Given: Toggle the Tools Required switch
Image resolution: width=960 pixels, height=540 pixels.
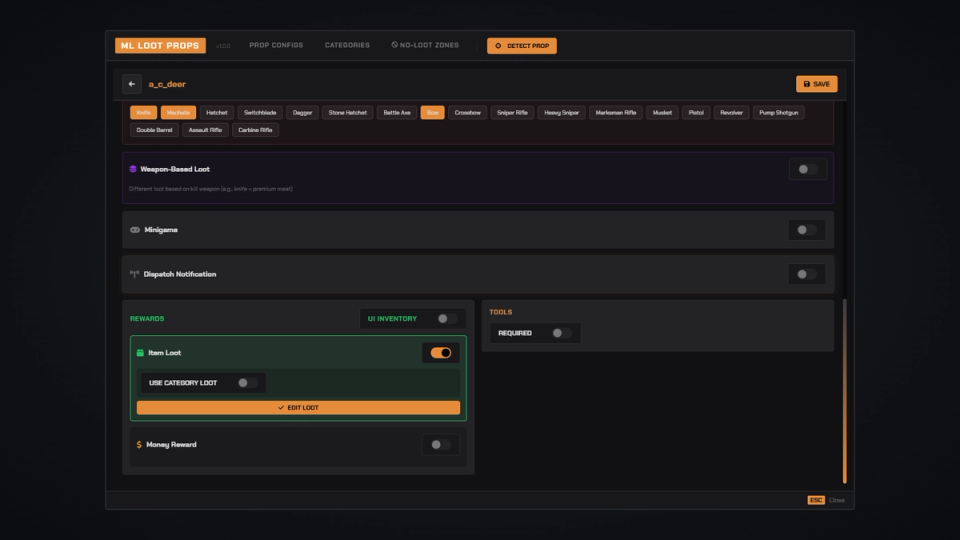Looking at the screenshot, I should click(561, 333).
